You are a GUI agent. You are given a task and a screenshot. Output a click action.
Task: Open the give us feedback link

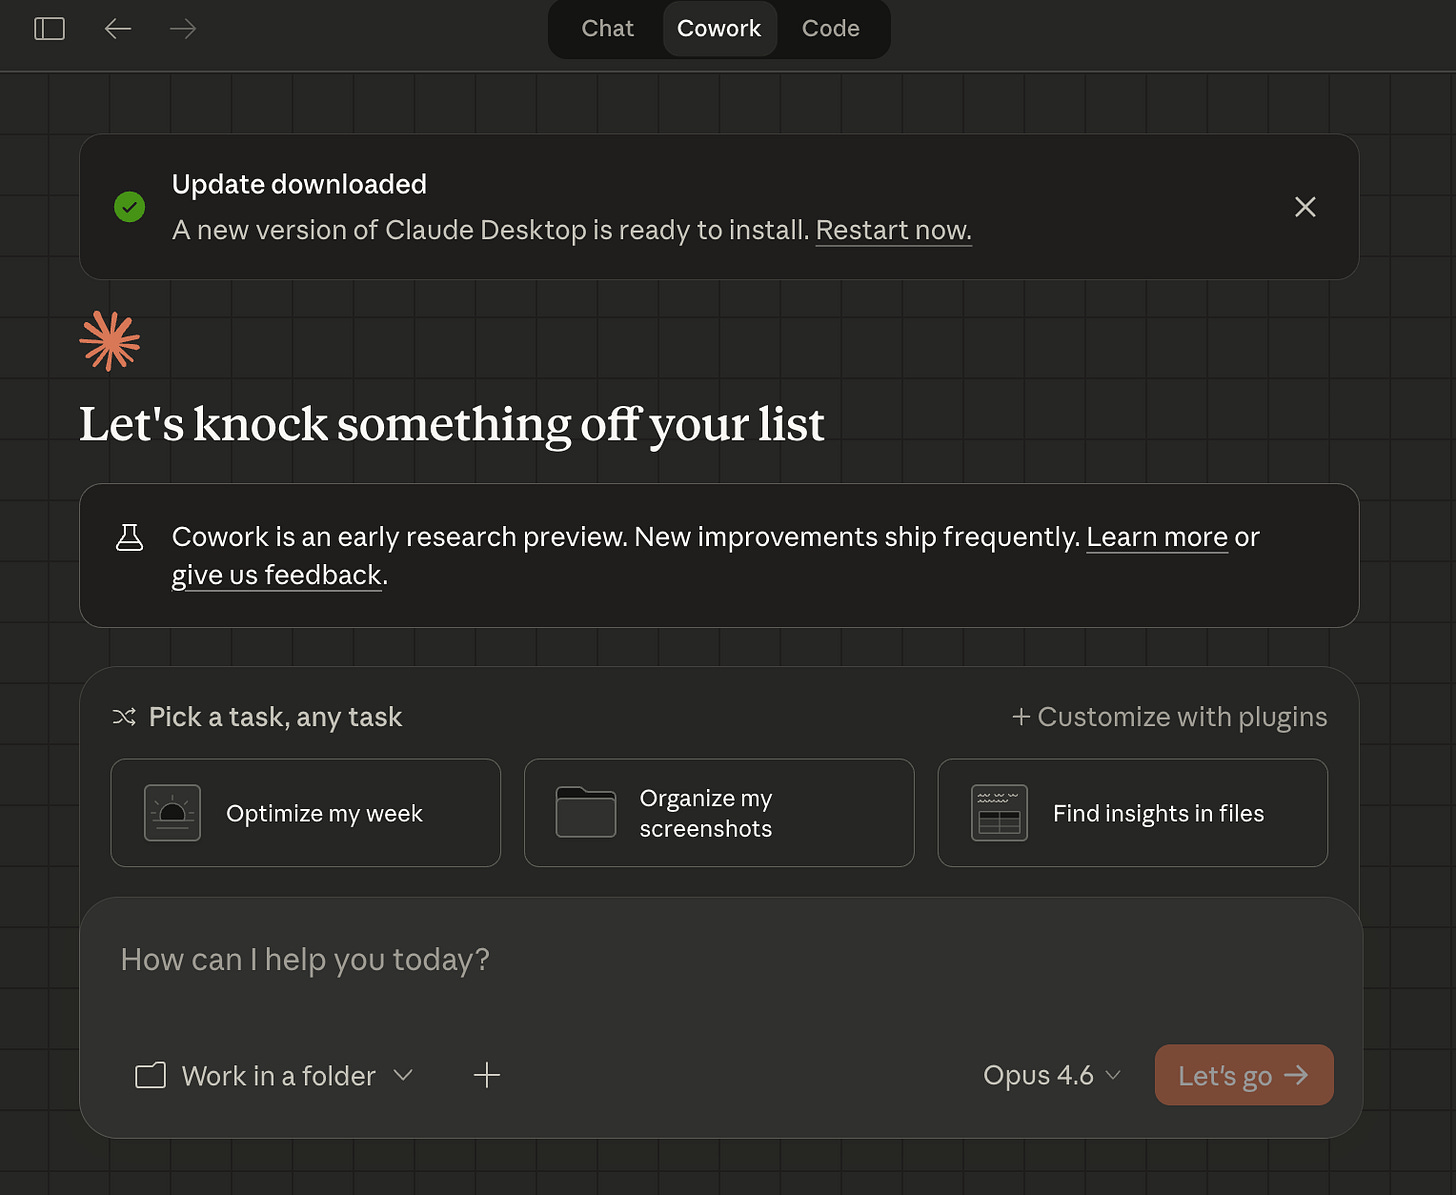point(277,575)
